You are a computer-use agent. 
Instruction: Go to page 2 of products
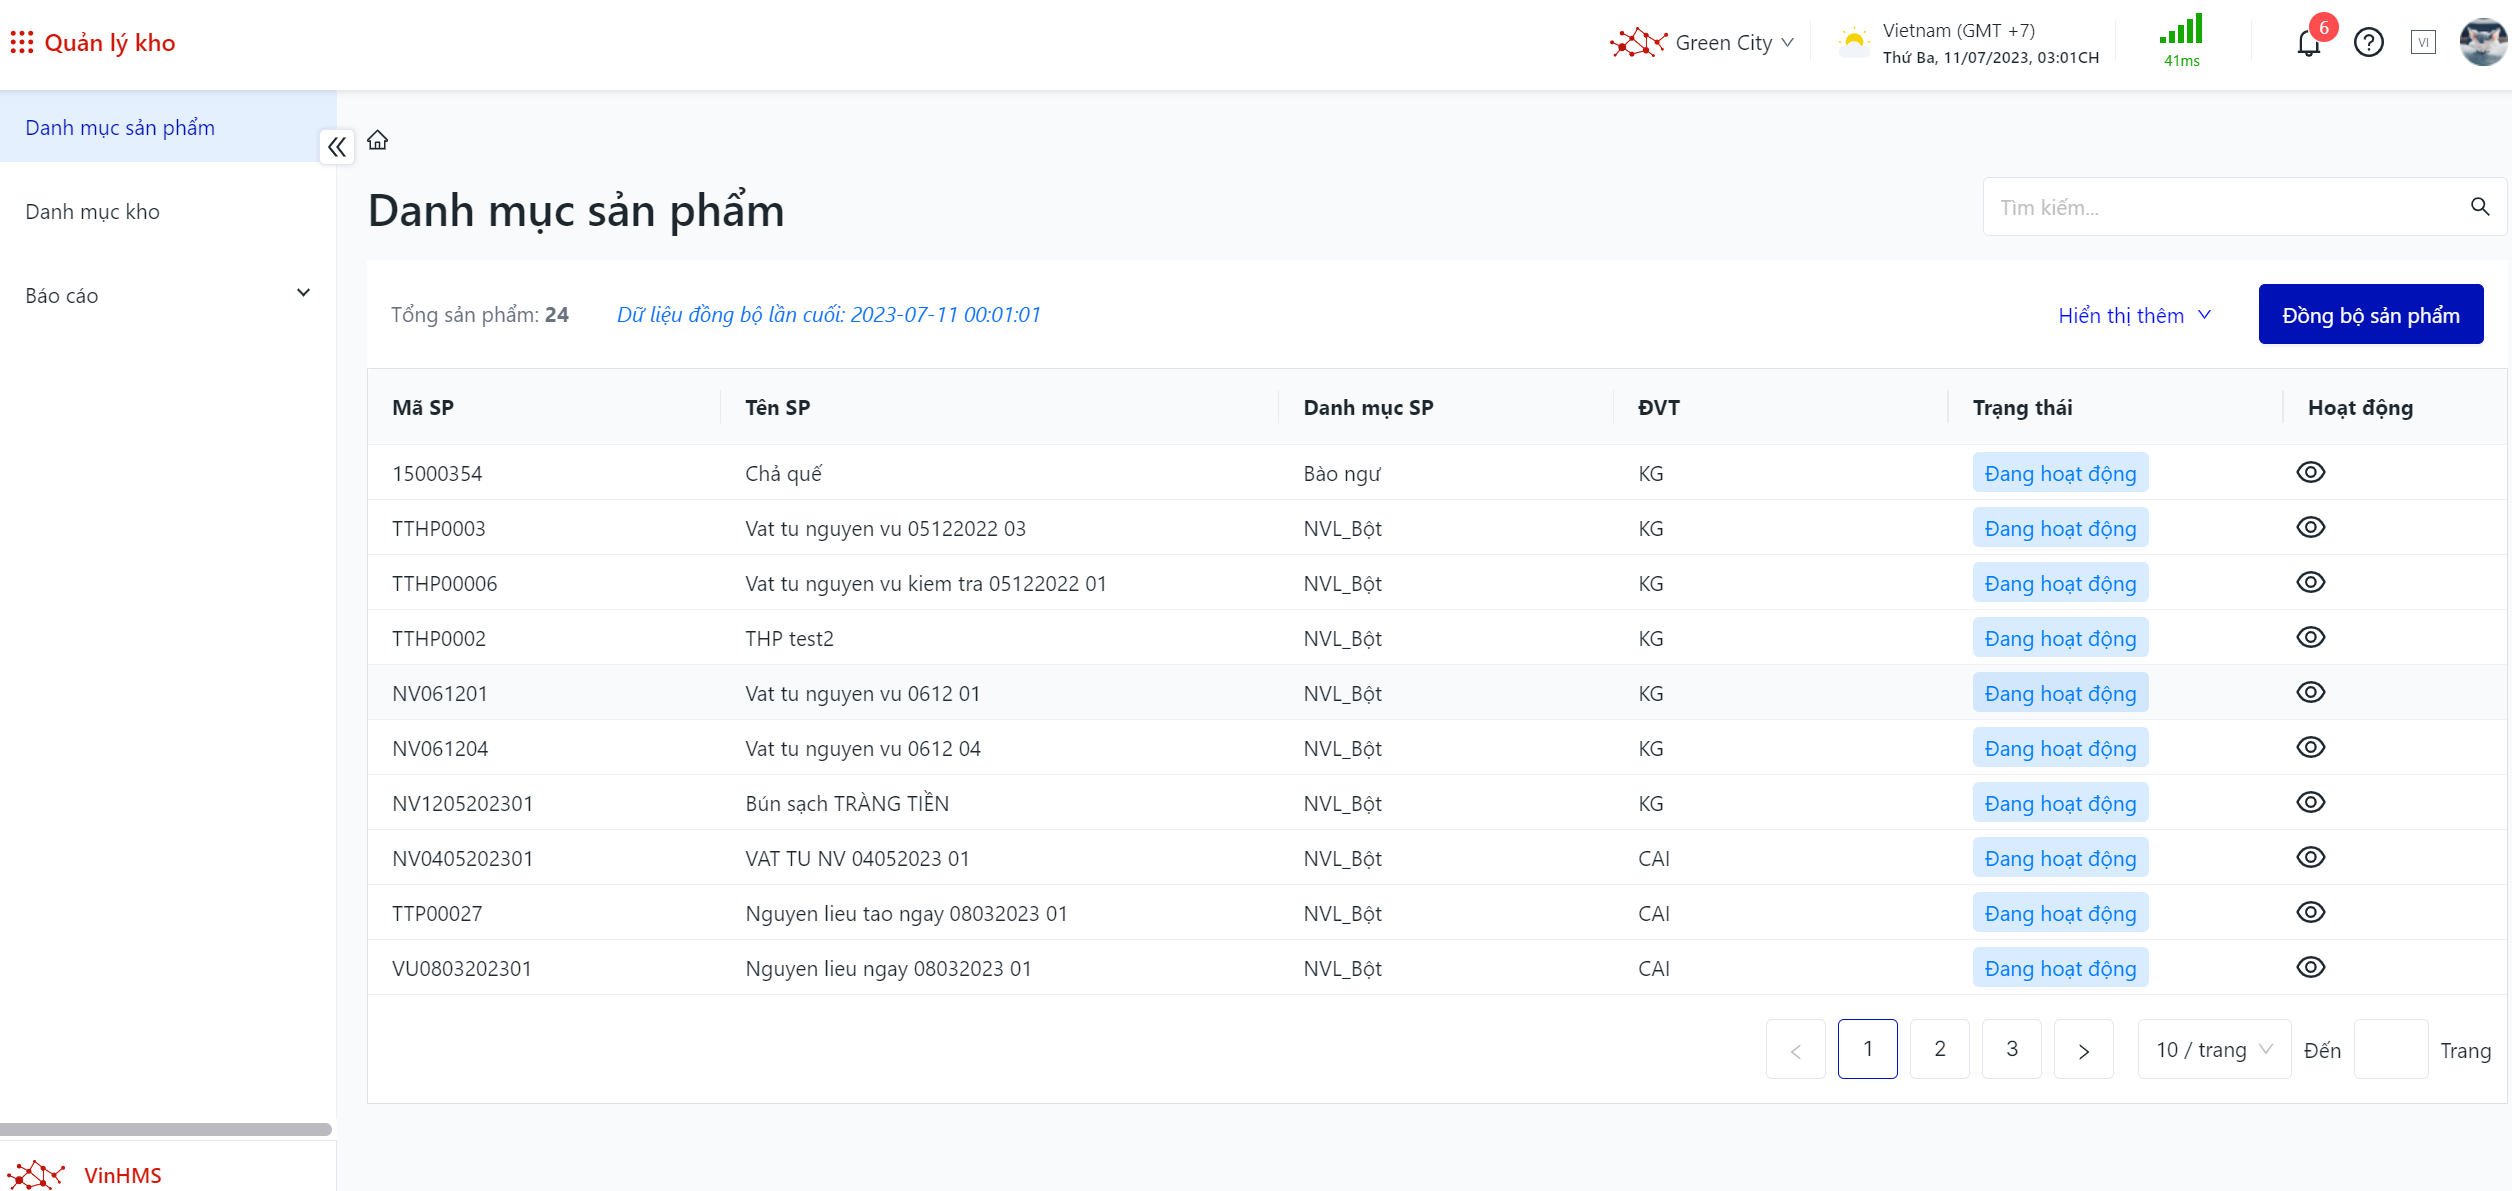click(1939, 1049)
